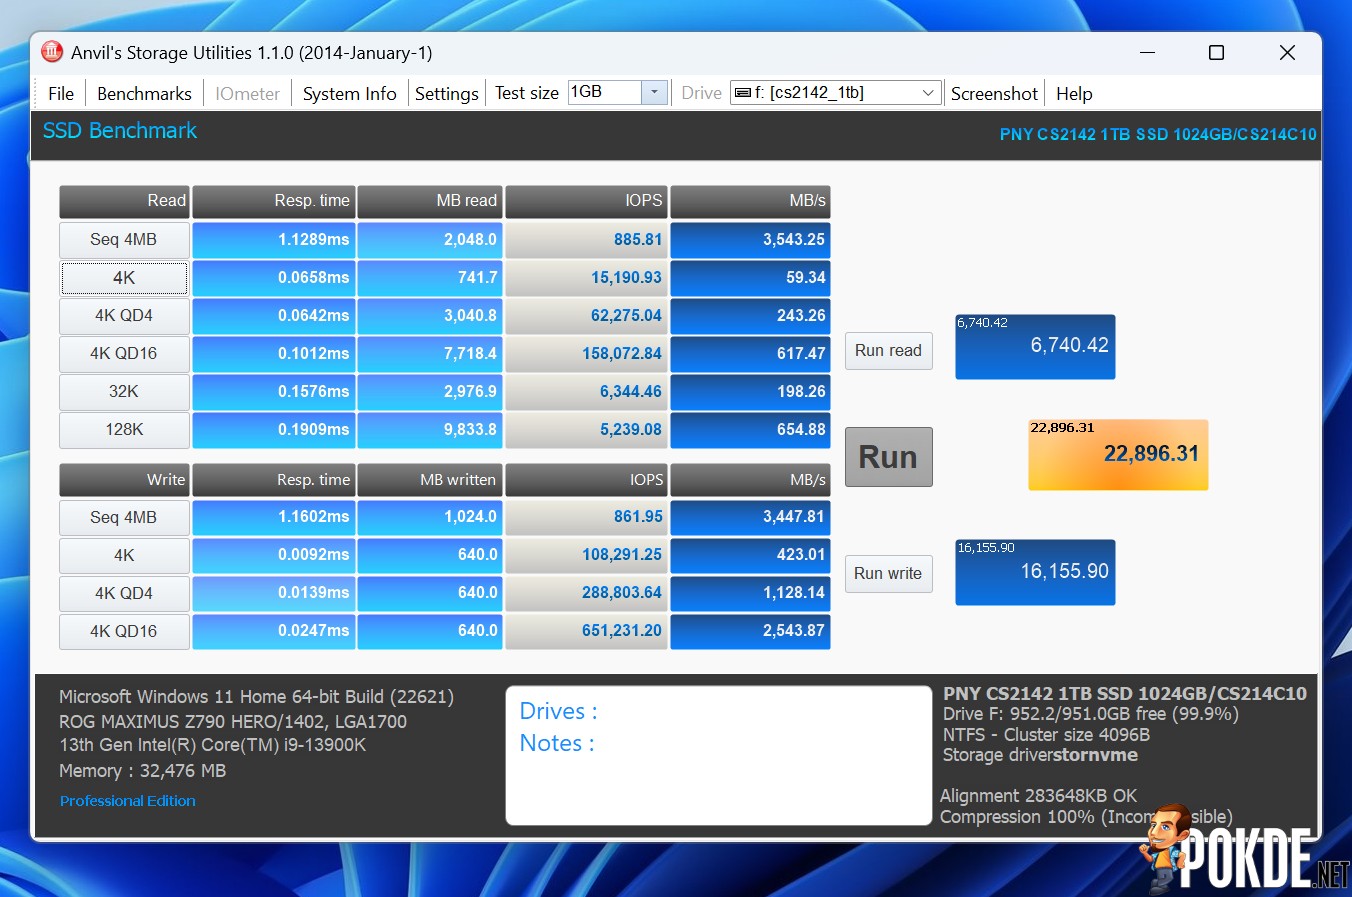Image resolution: width=1352 pixels, height=897 pixels.
Task: Click the write Seq 4MB speed 3,447.81
Action: 750,518
